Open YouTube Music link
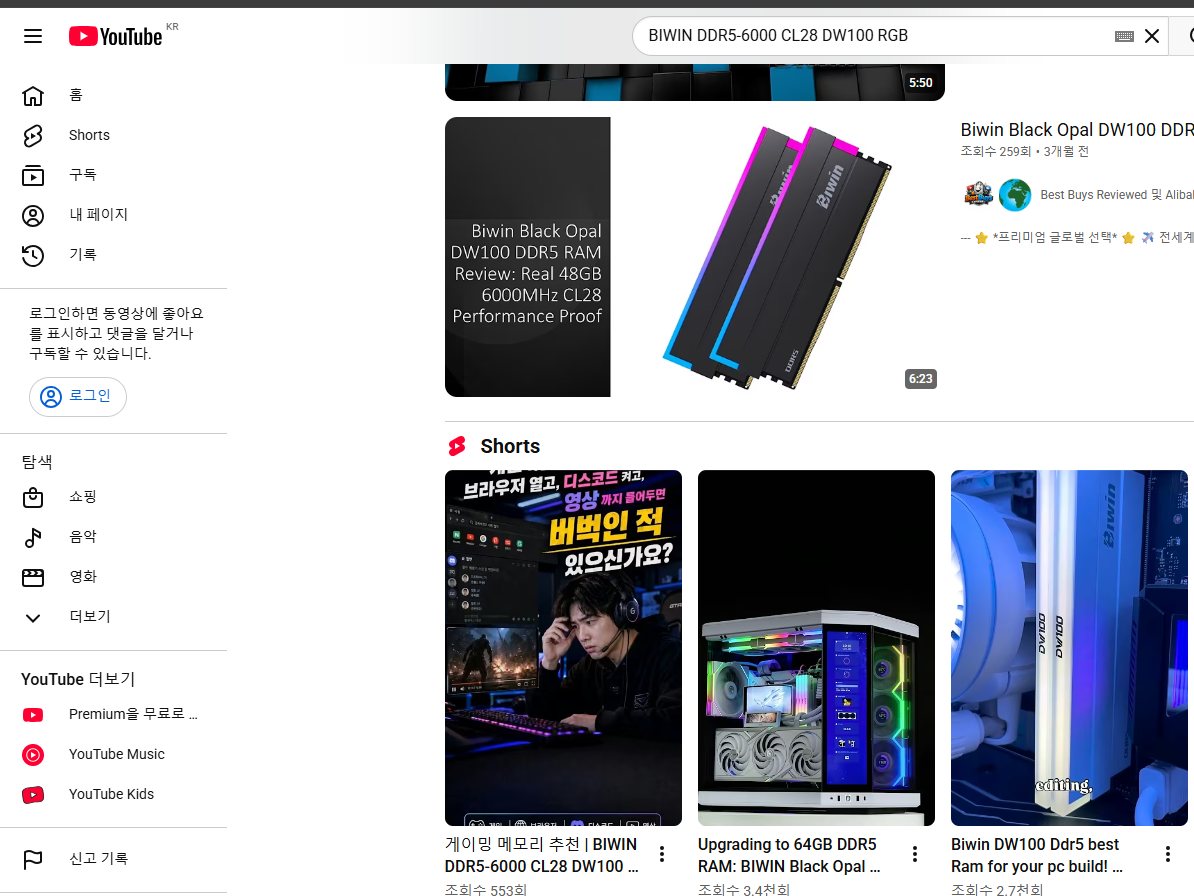Screen dimensions: 1194x896 113,754
